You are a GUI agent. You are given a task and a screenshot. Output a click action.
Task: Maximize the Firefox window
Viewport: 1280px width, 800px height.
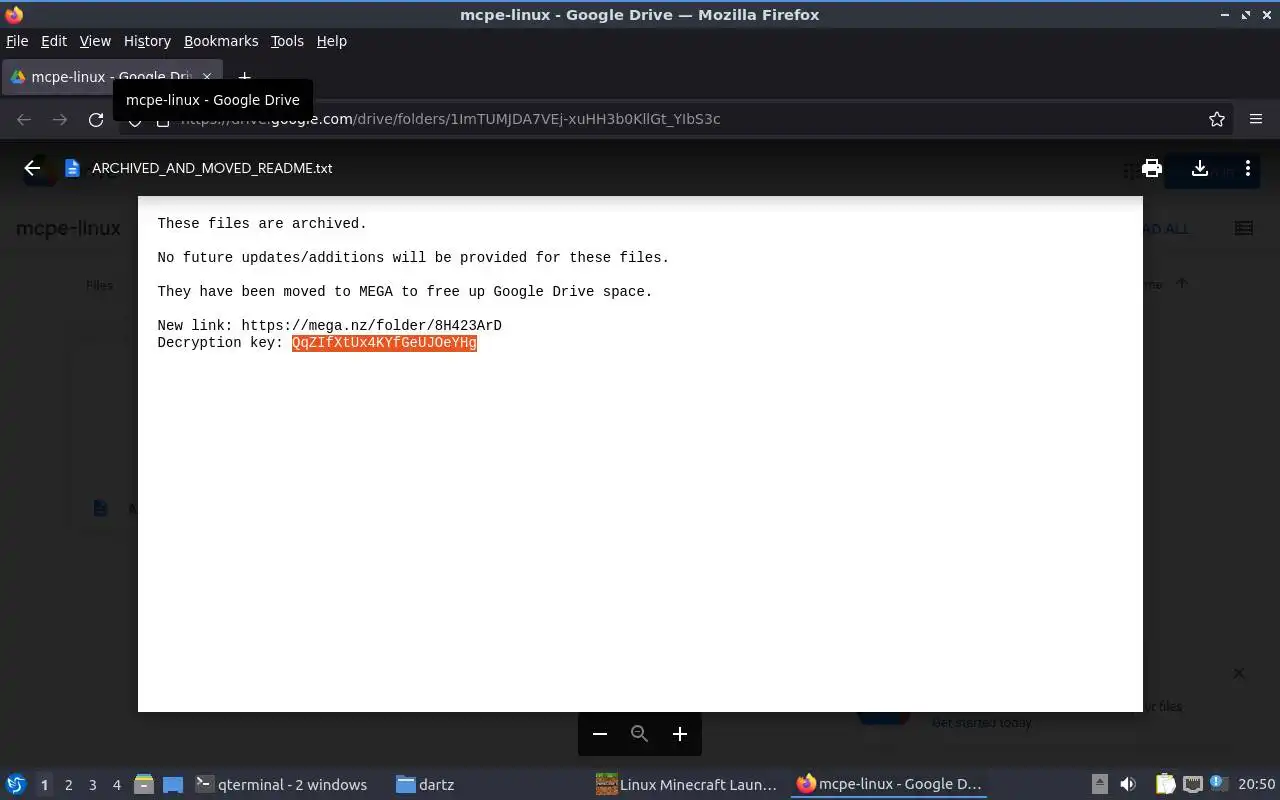pyautogui.click(x=1246, y=15)
